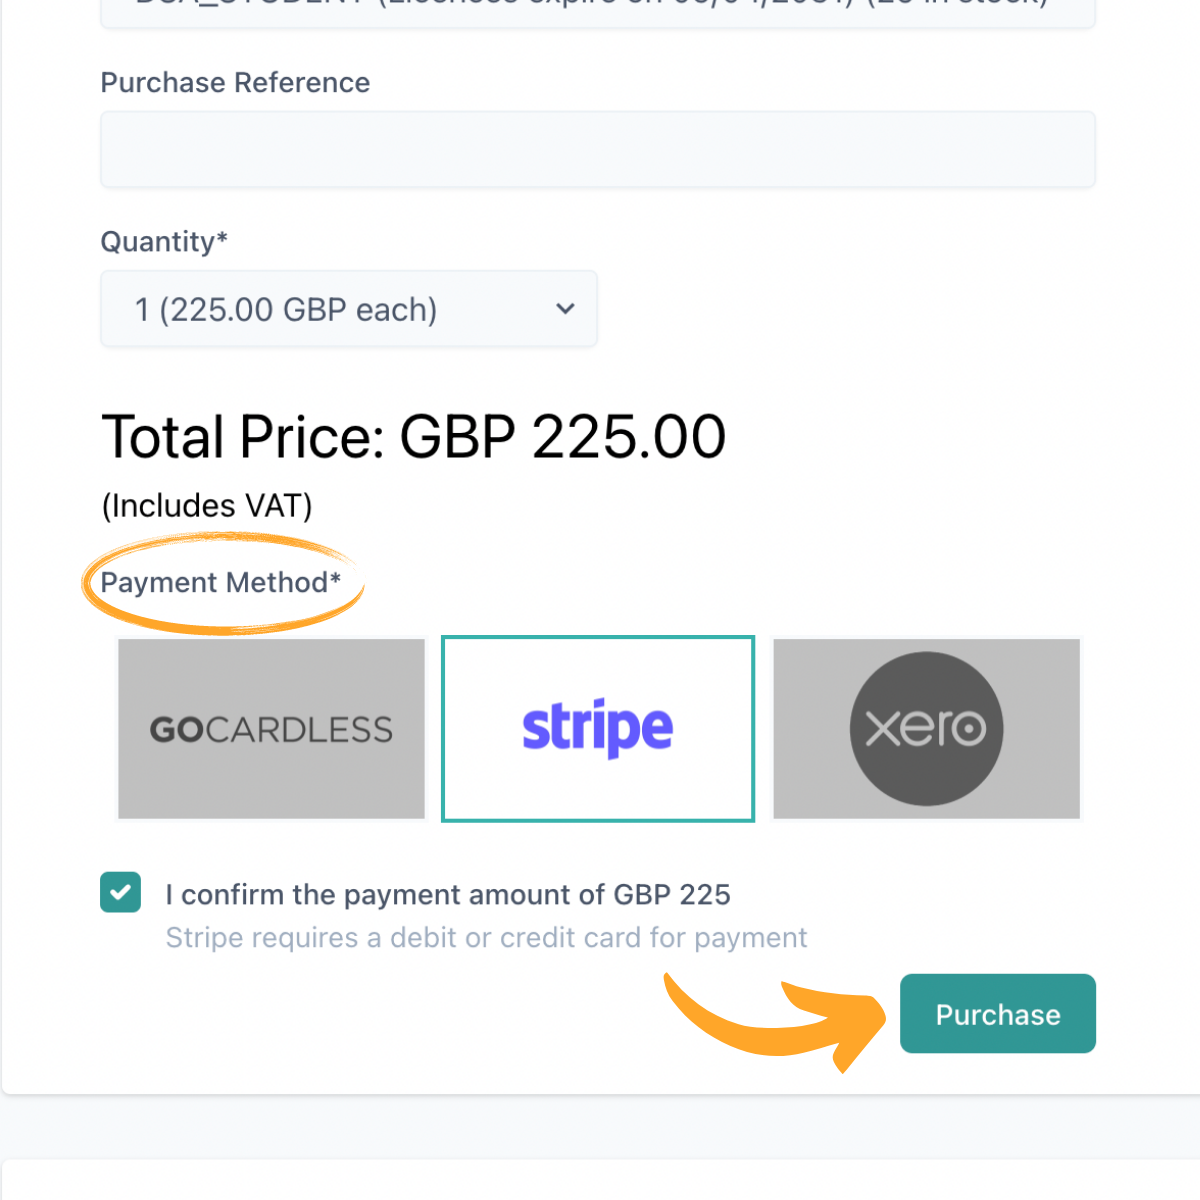Click the round Xero logo
Image resolution: width=1200 pixels, height=1200 pixels.
pyautogui.click(x=926, y=729)
